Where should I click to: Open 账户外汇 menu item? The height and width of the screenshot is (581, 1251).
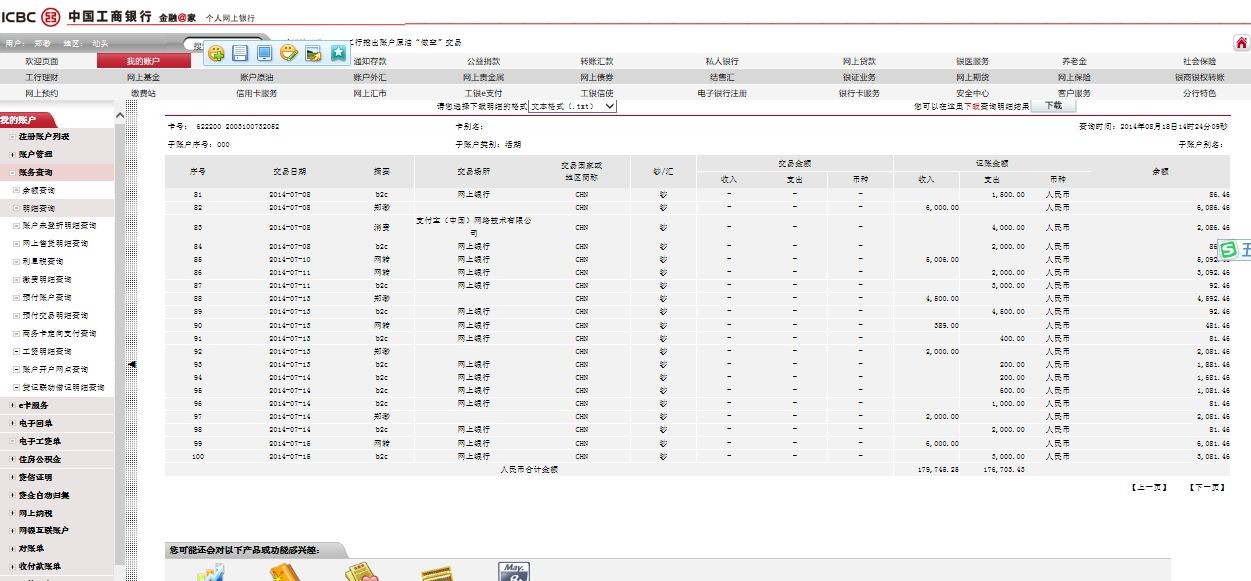coord(369,77)
